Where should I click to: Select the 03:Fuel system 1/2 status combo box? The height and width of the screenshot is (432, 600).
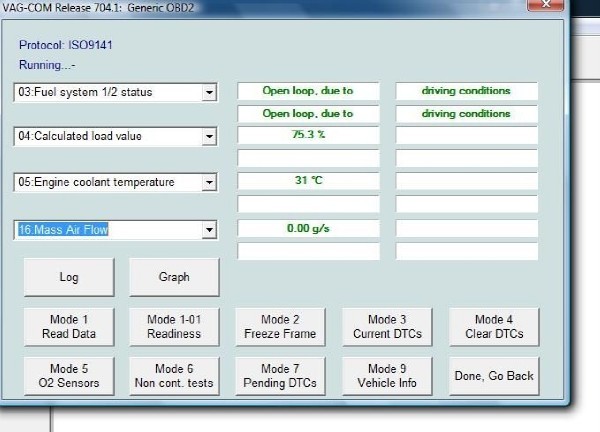click(116, 92)
